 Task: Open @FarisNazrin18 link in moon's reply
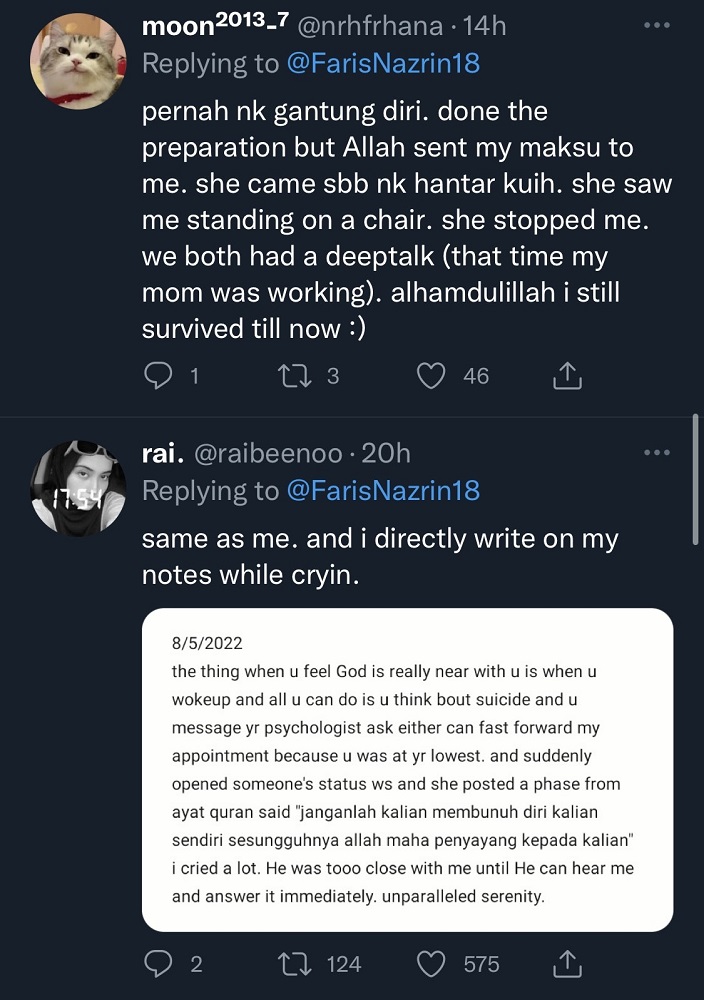click(x=383, y=63)
